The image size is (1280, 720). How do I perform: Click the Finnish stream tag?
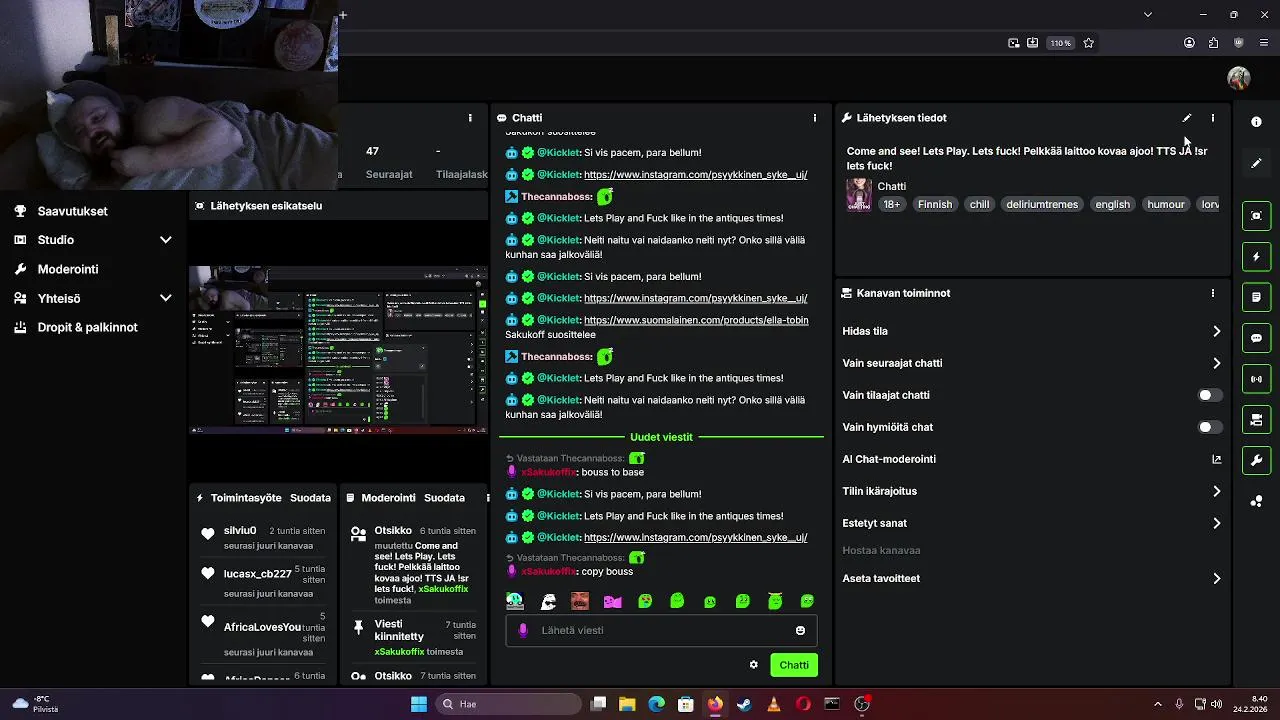[x=935, y=204]
